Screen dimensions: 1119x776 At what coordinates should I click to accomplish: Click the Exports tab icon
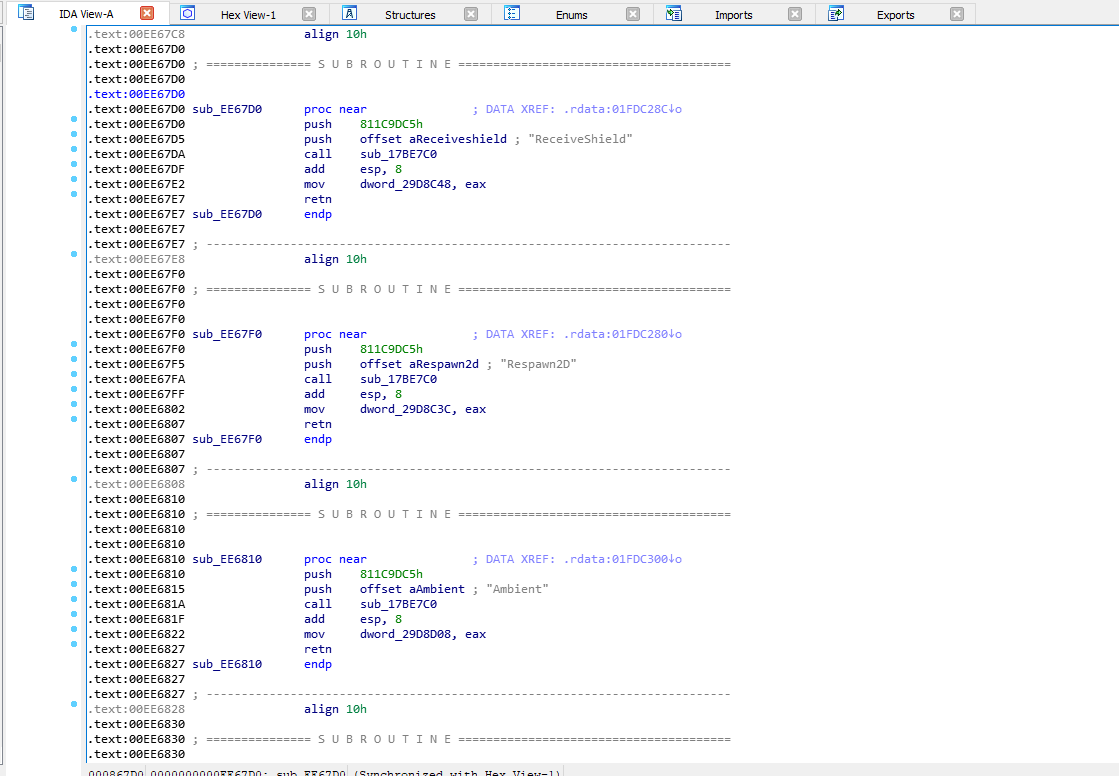(836, 13)
